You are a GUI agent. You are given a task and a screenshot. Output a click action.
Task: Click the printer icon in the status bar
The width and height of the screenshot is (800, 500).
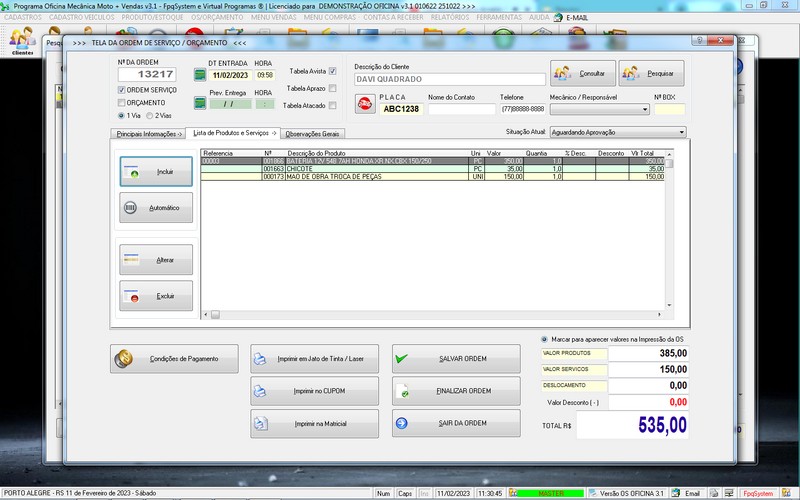coord(714,493)
